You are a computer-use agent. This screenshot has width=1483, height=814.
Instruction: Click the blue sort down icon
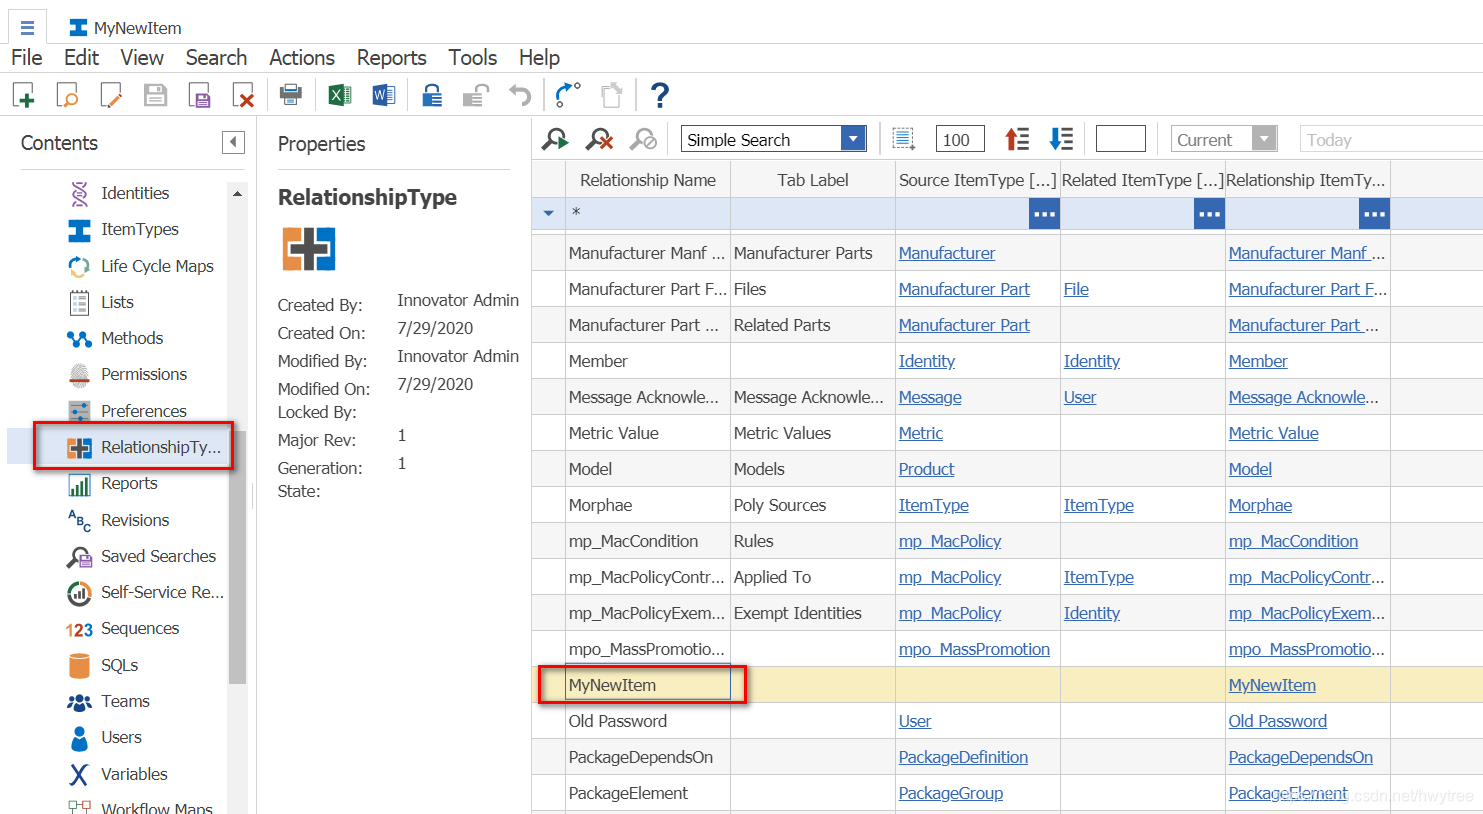click(1061, 139)
